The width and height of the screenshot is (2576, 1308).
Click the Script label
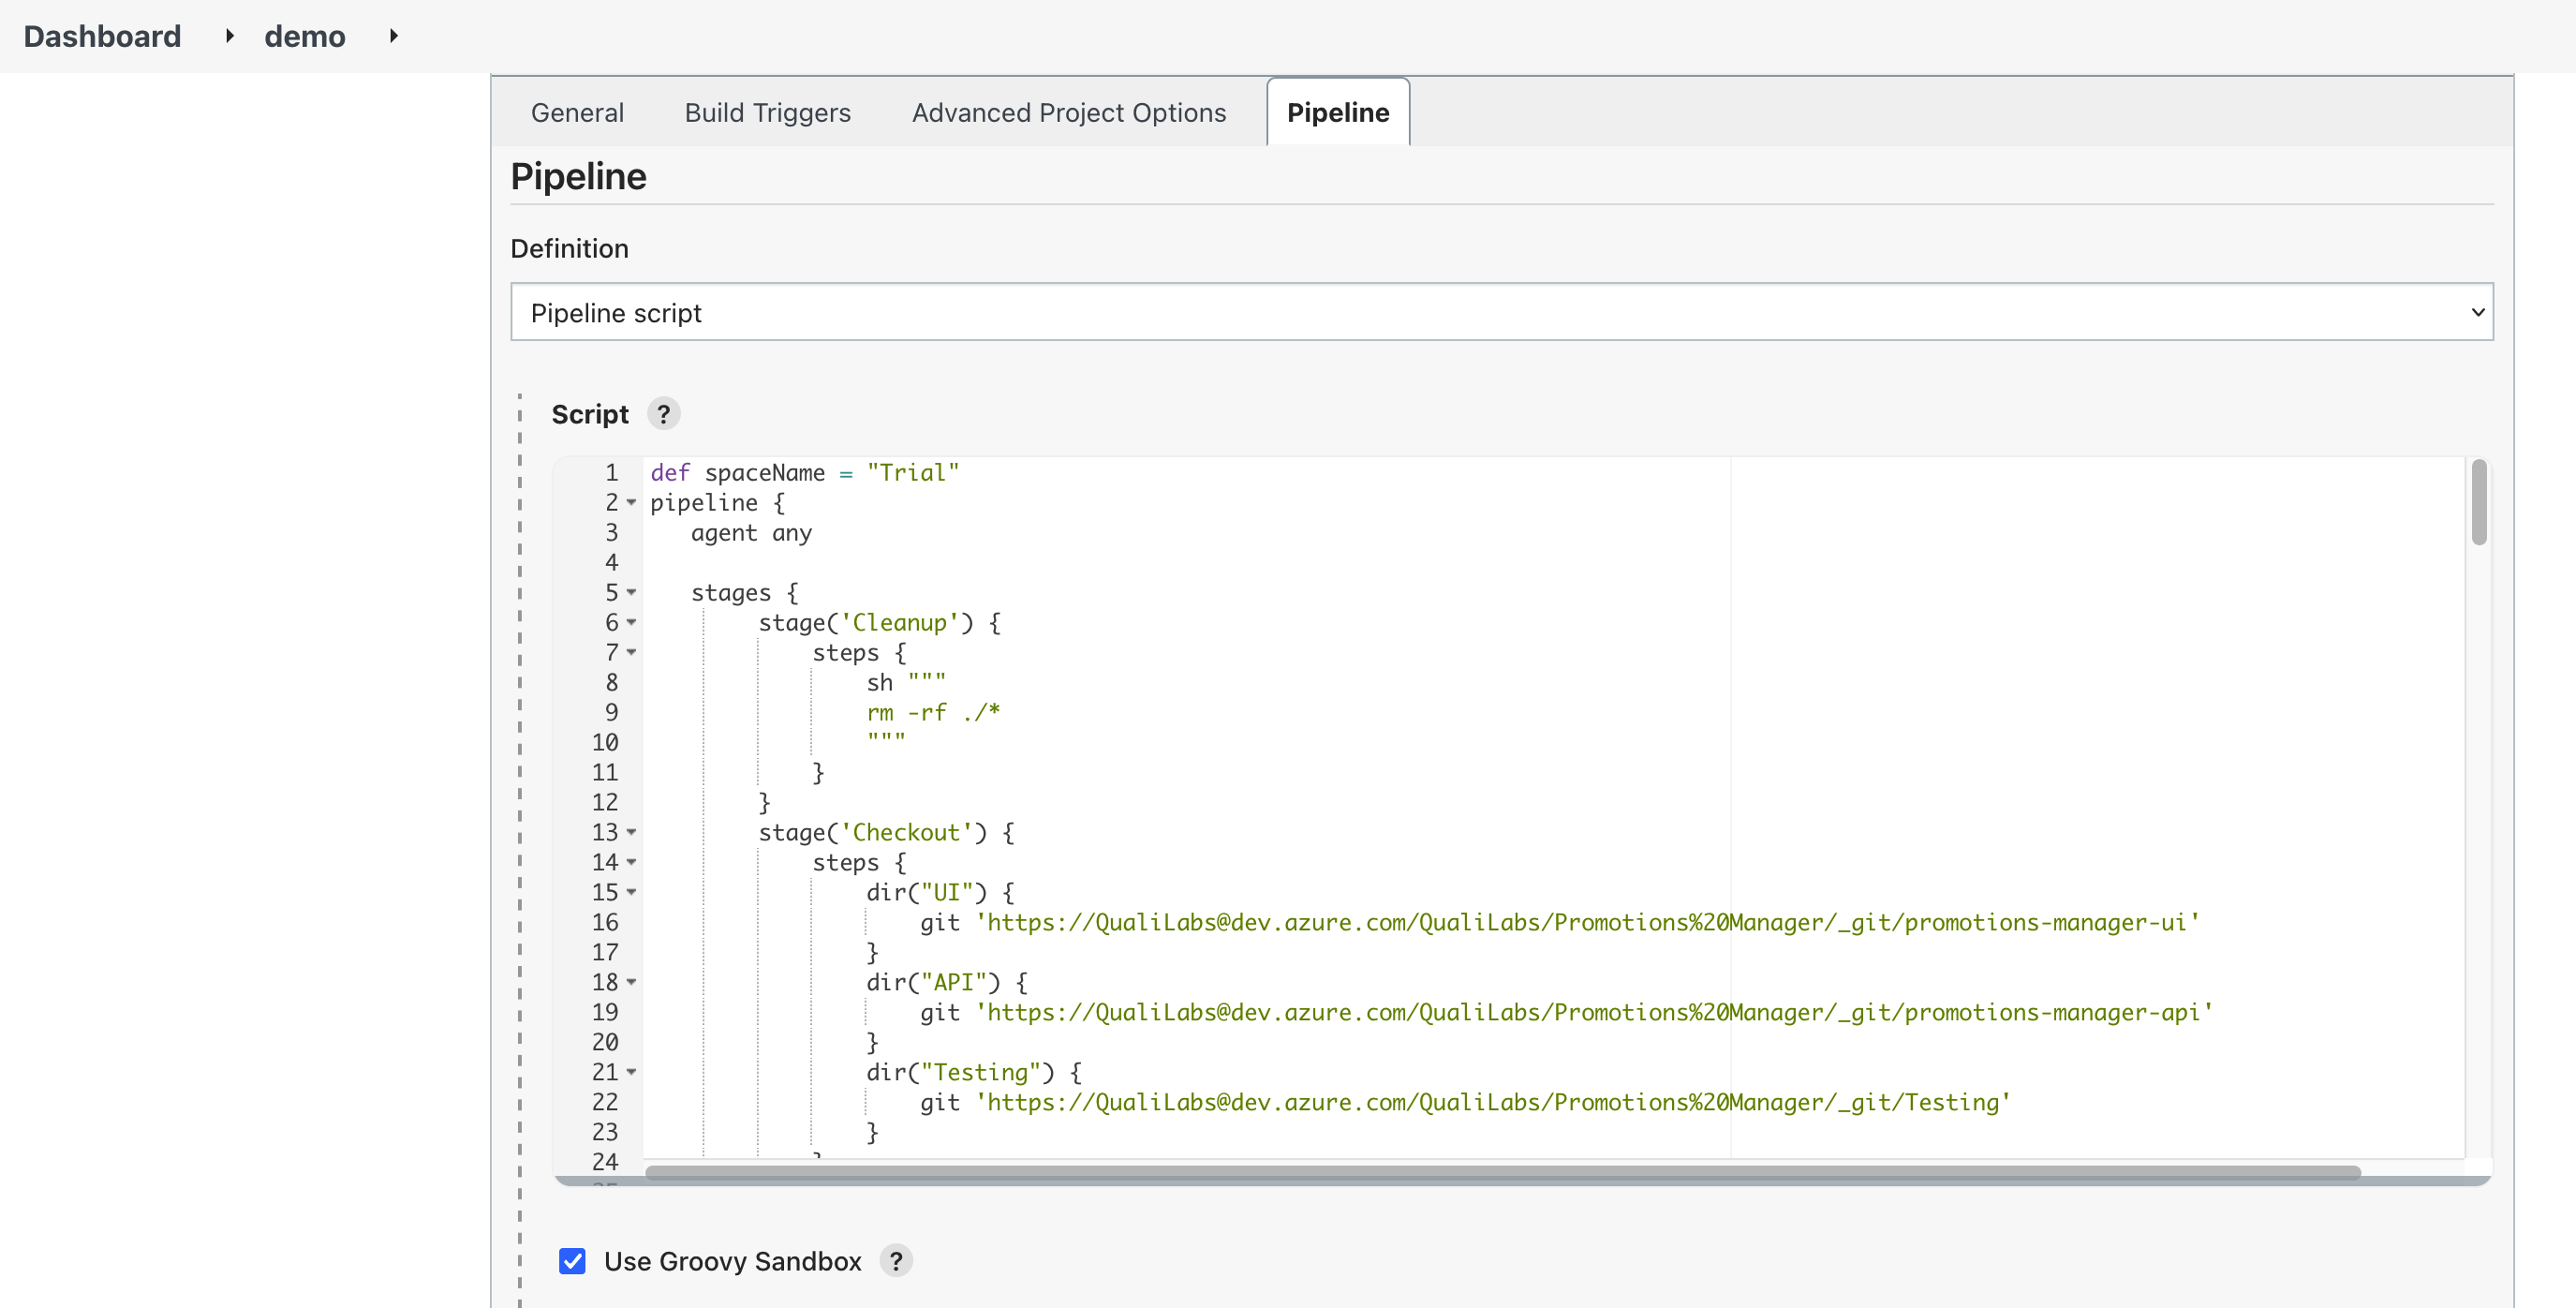point(589,414)
